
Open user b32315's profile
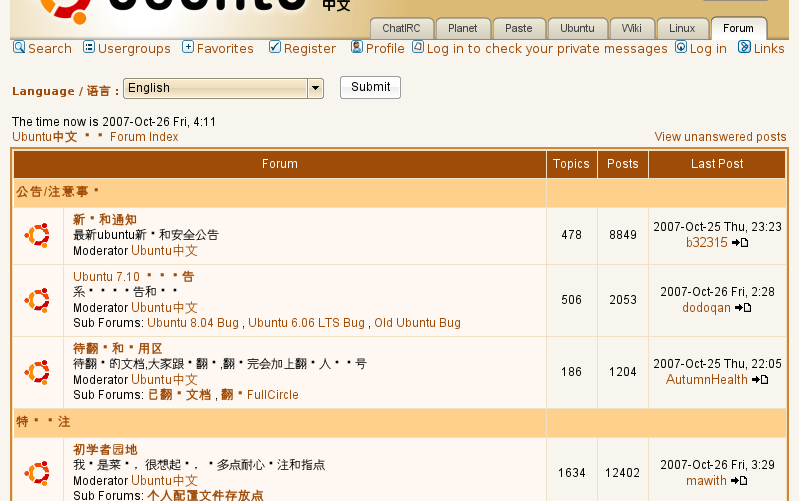pyautogui.click(x=707, y=243)
